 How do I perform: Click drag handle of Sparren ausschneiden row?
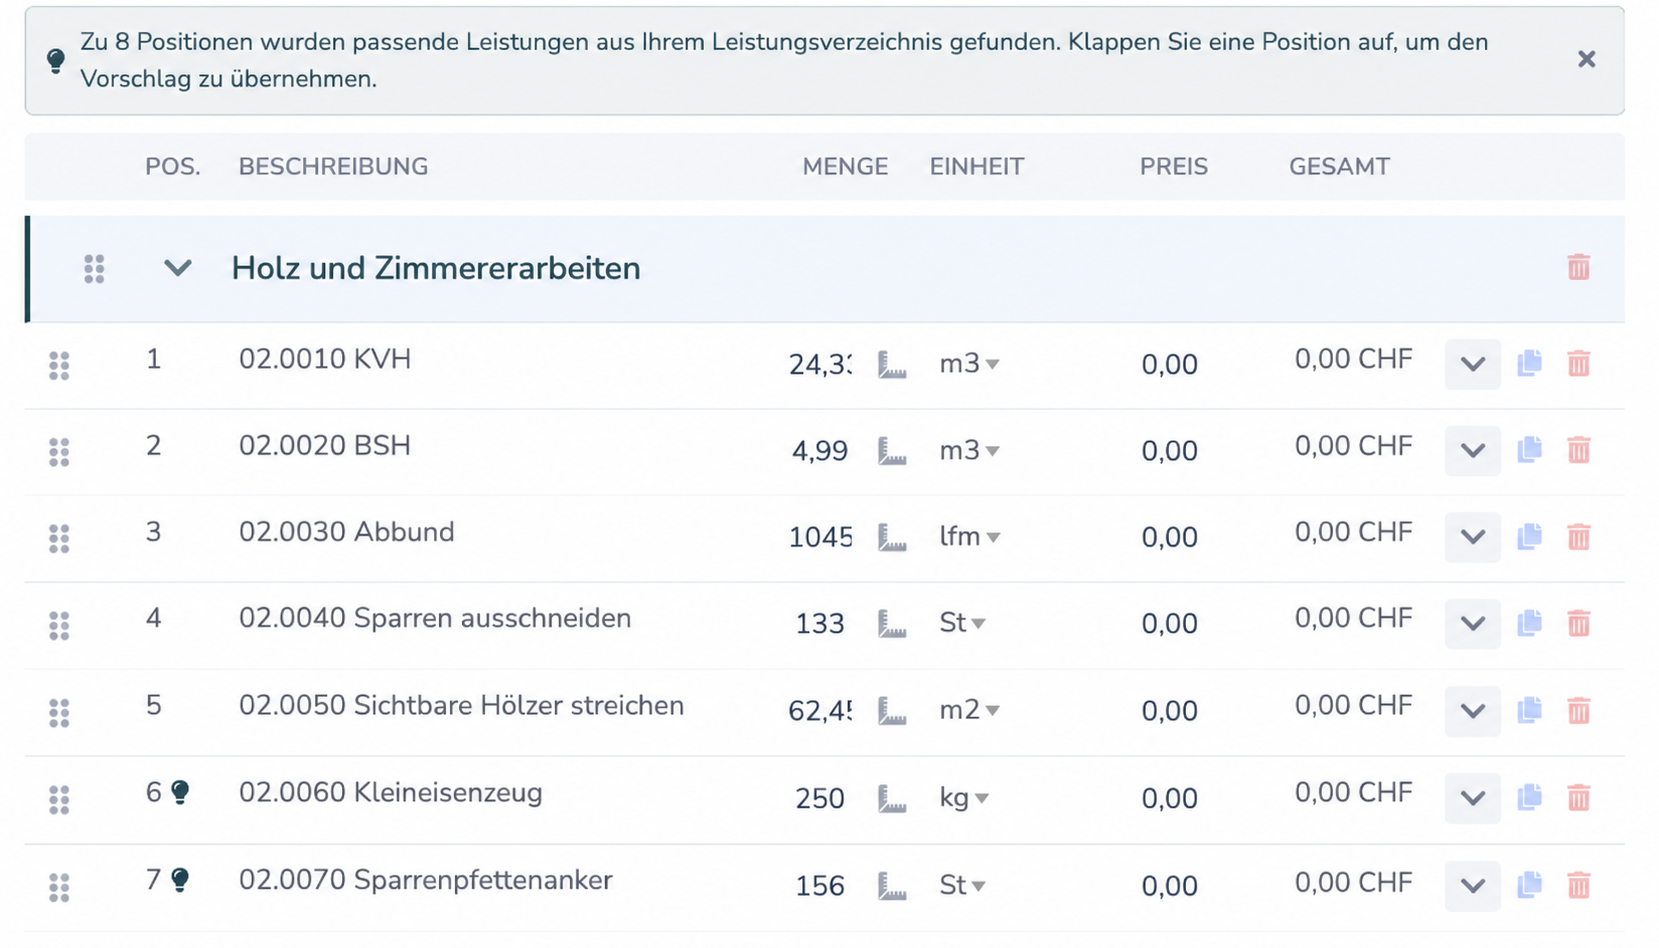59,625
